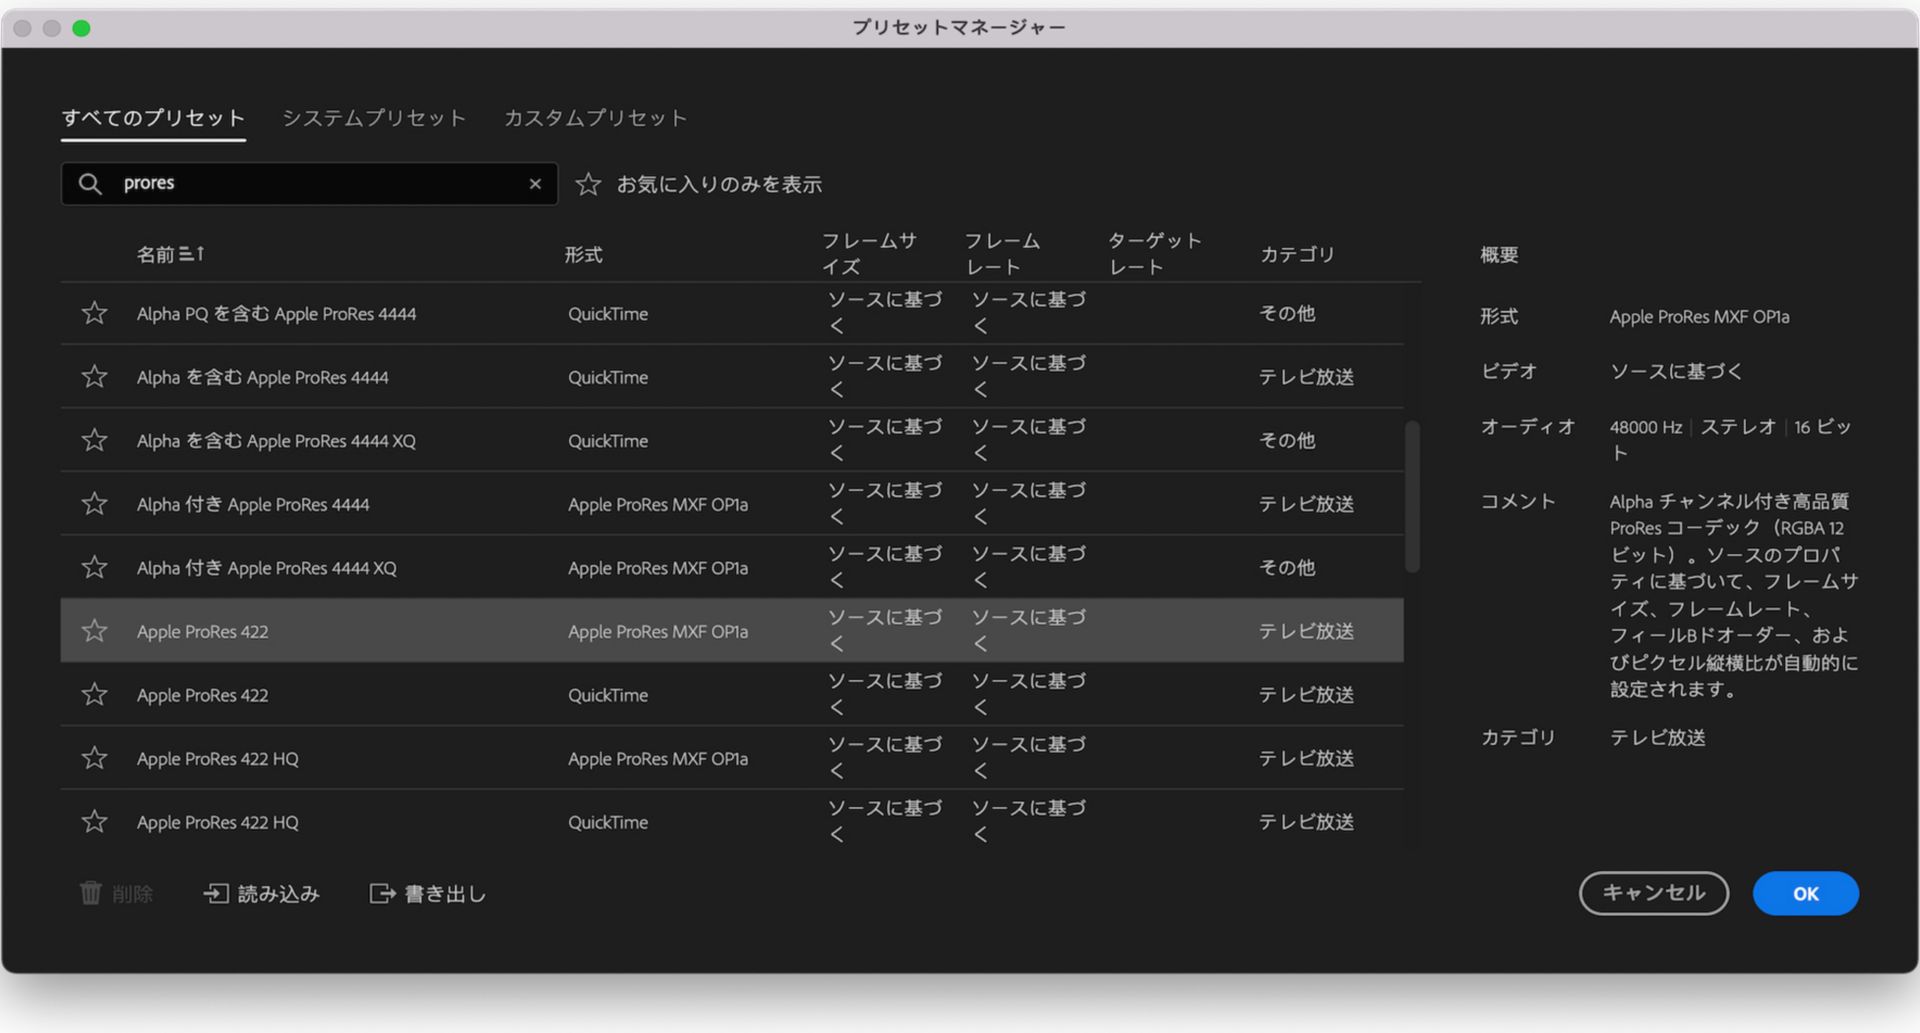Select preset Alpha を含む Apple ProRes 4444 XQ
1920x1033 pixels.
click(276, 441)
